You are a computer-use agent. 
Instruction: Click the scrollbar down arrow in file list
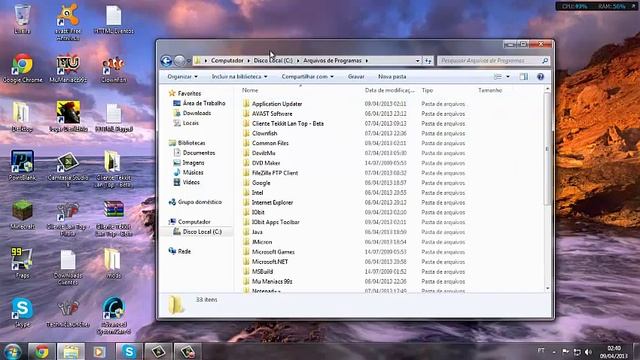pos(547,288)
